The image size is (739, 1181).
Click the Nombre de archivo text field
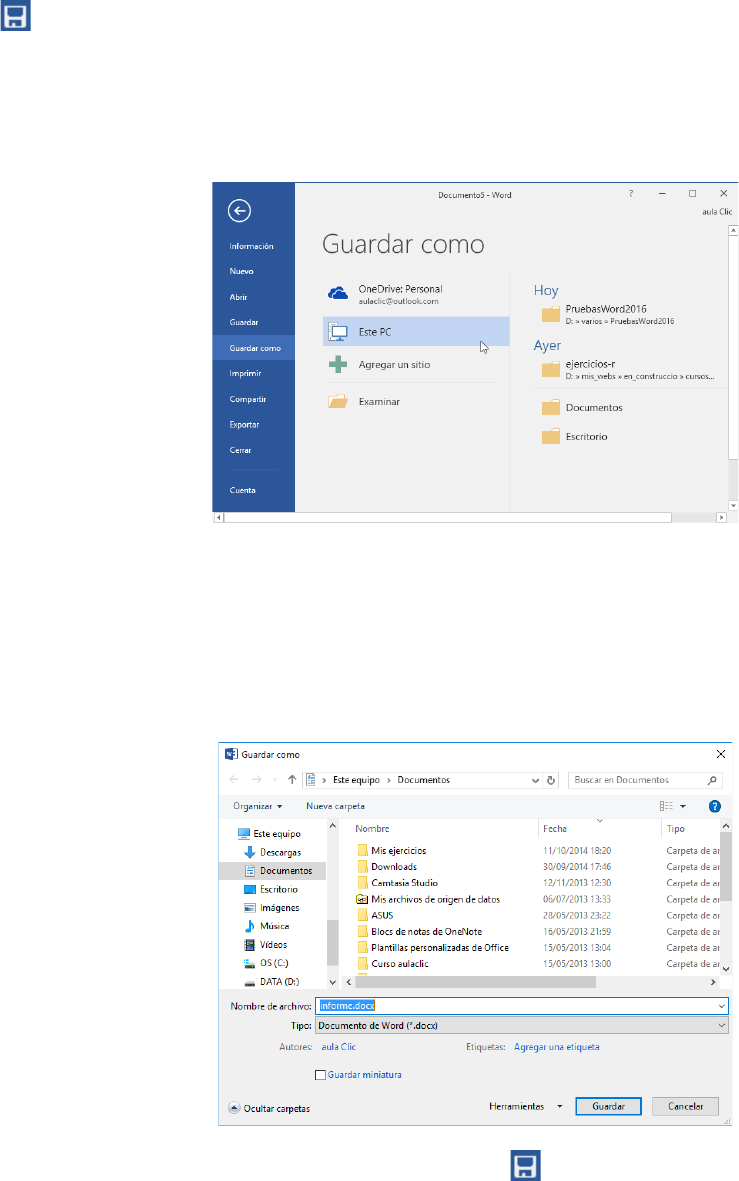click(520, 1006)
